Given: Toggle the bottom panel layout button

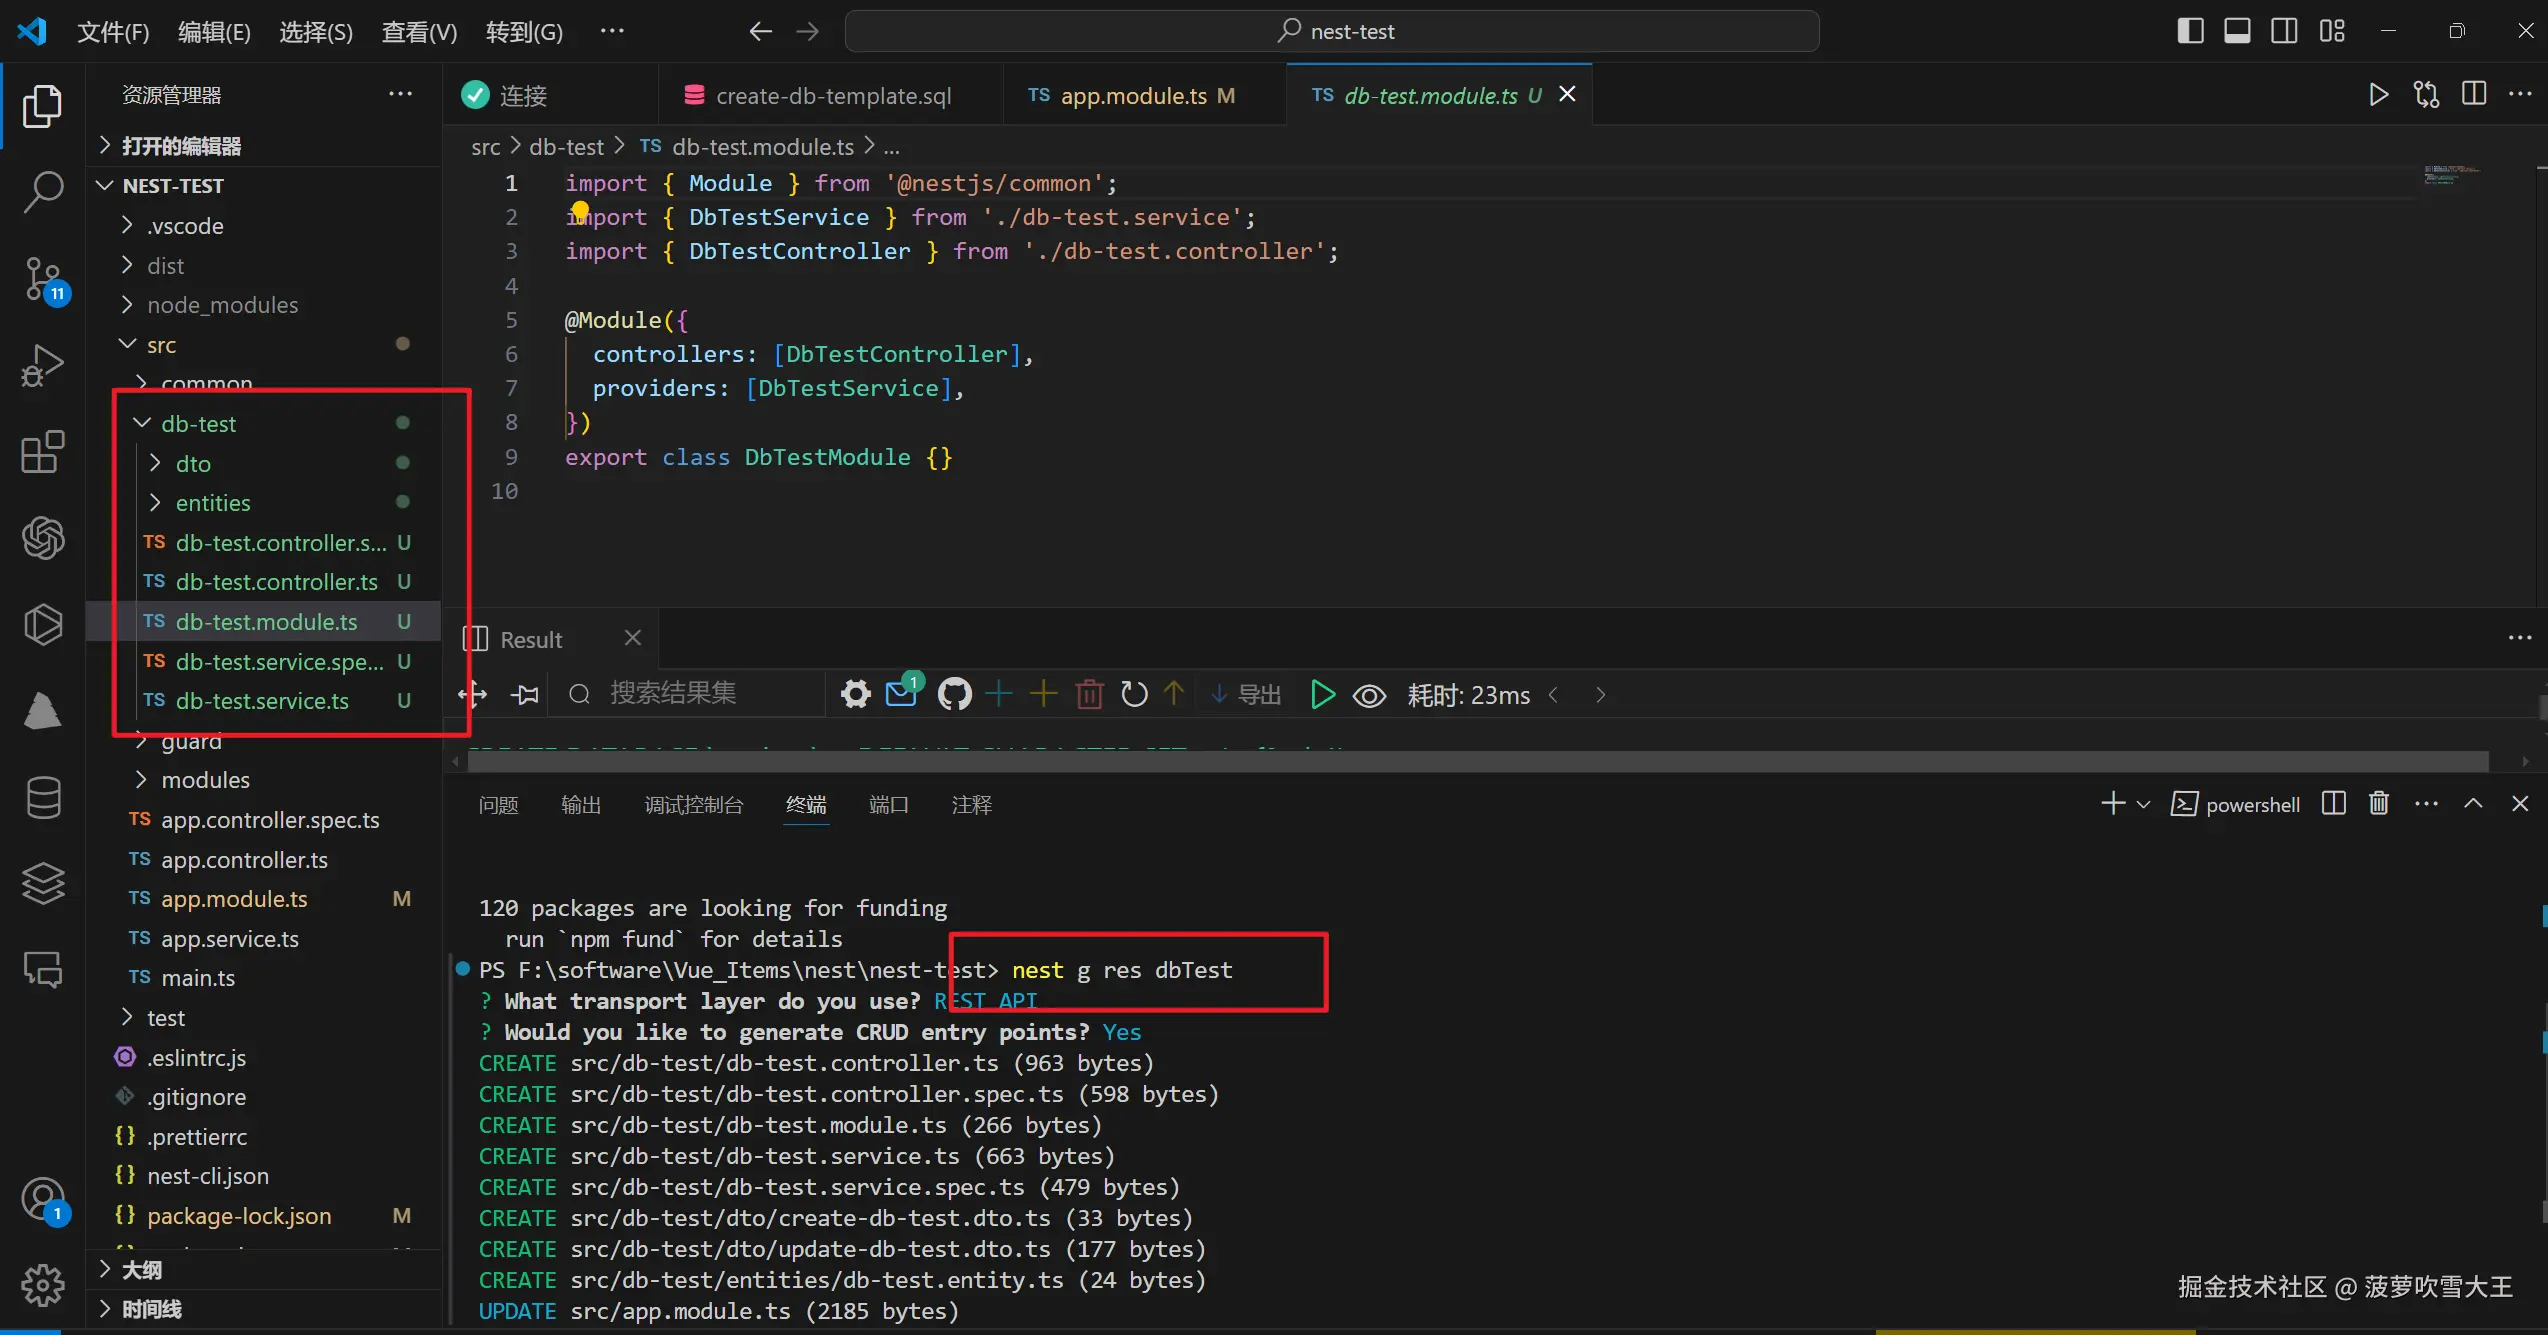Looking at the screenshot, I should (x=2237, y=31).
